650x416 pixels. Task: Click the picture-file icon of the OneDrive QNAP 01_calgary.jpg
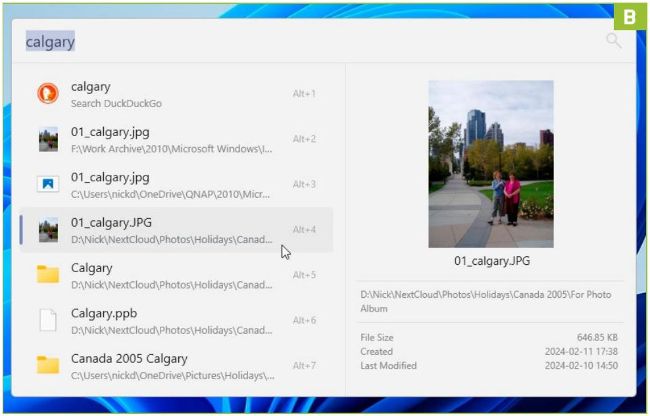pos(48,184)
